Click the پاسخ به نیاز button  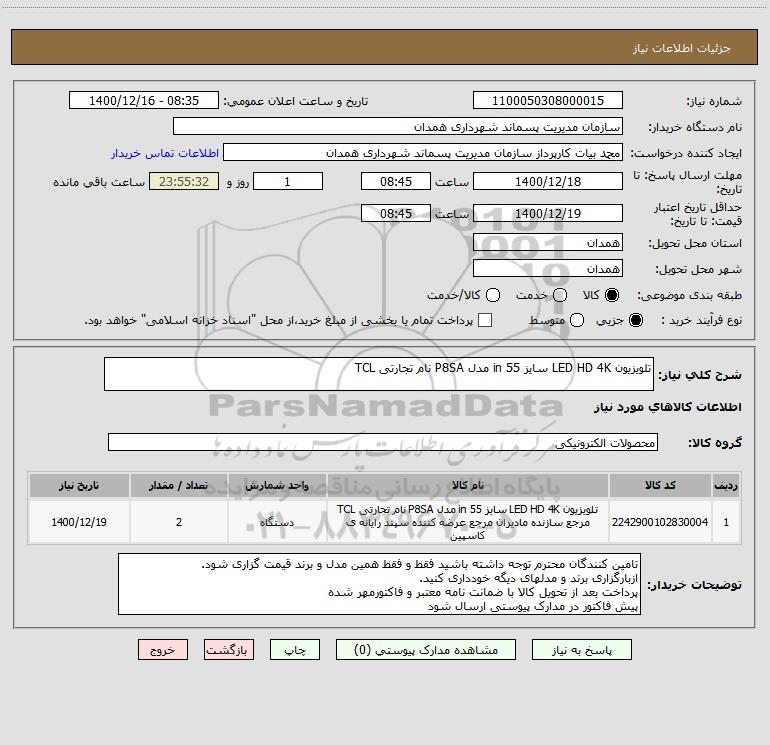coord(581,650)
